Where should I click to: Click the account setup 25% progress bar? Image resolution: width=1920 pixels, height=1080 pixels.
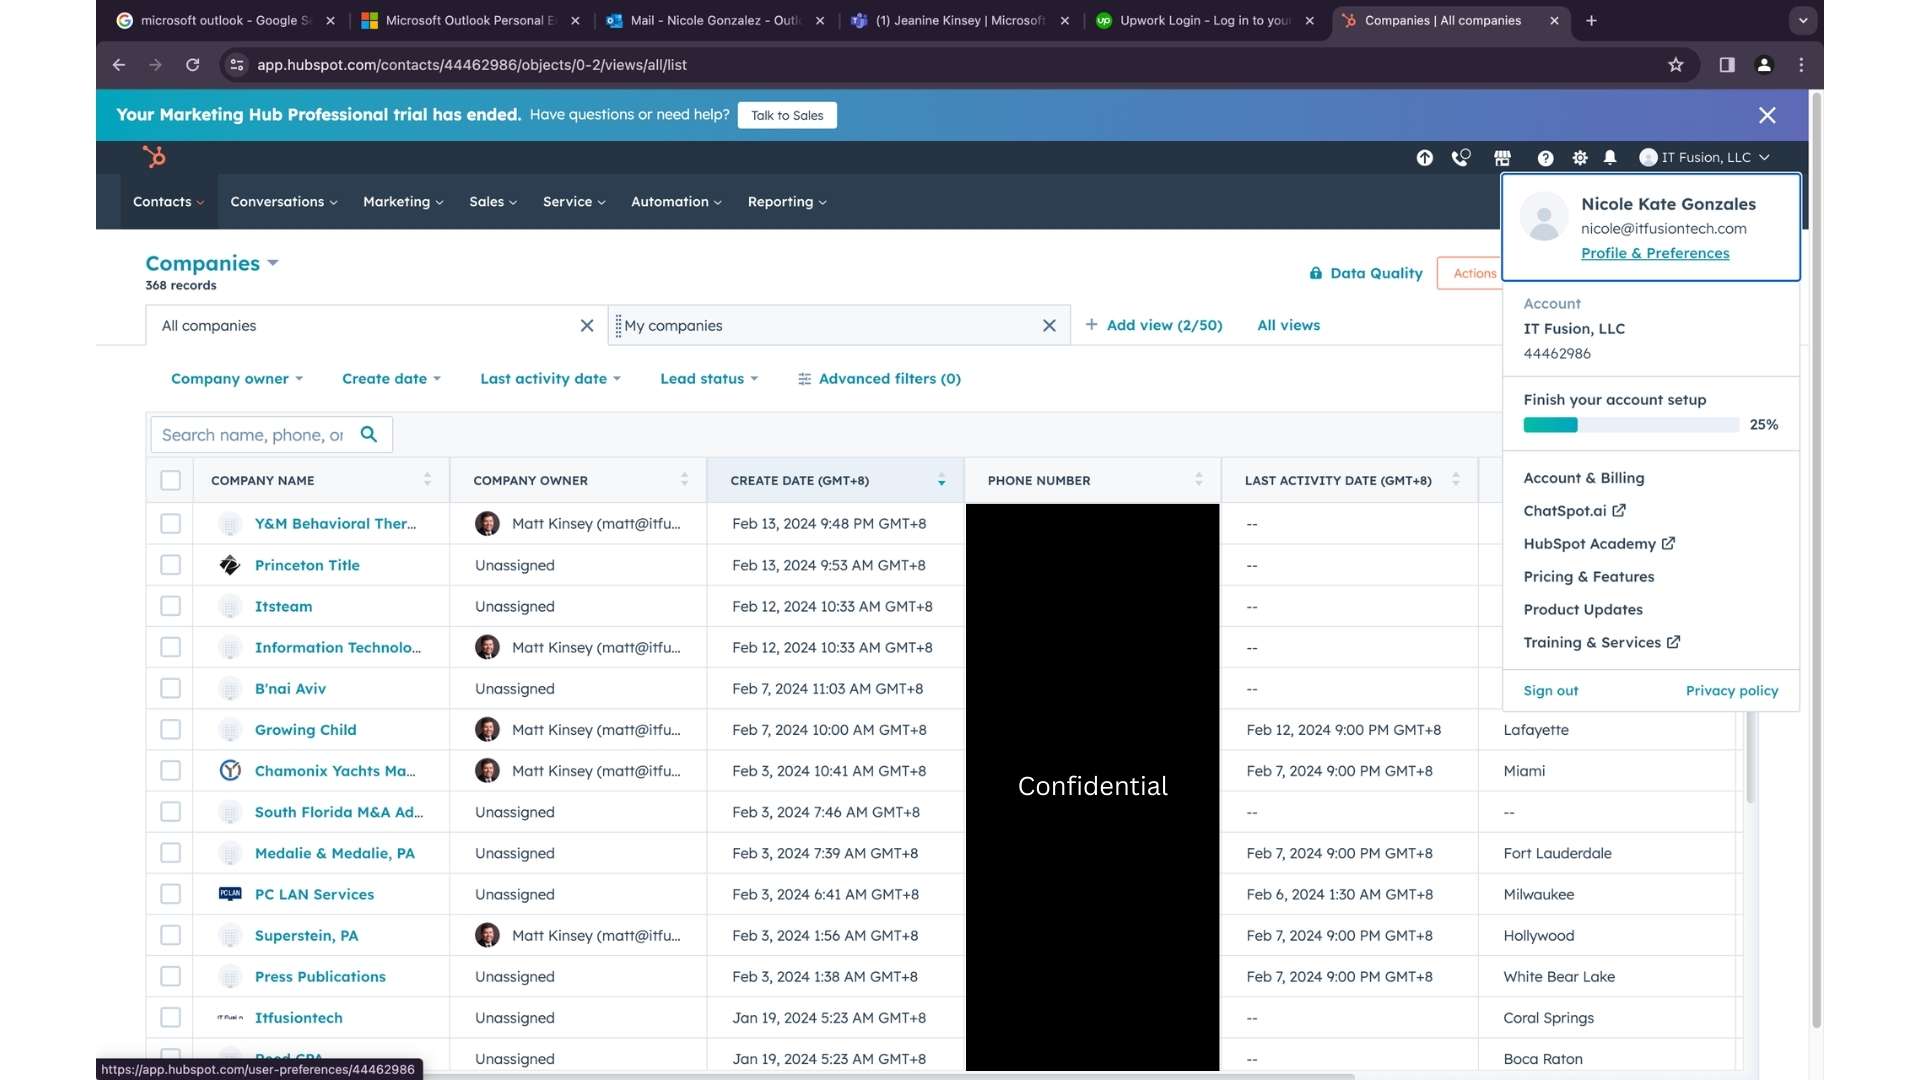pyautogui.click(x=1631, y=425)
